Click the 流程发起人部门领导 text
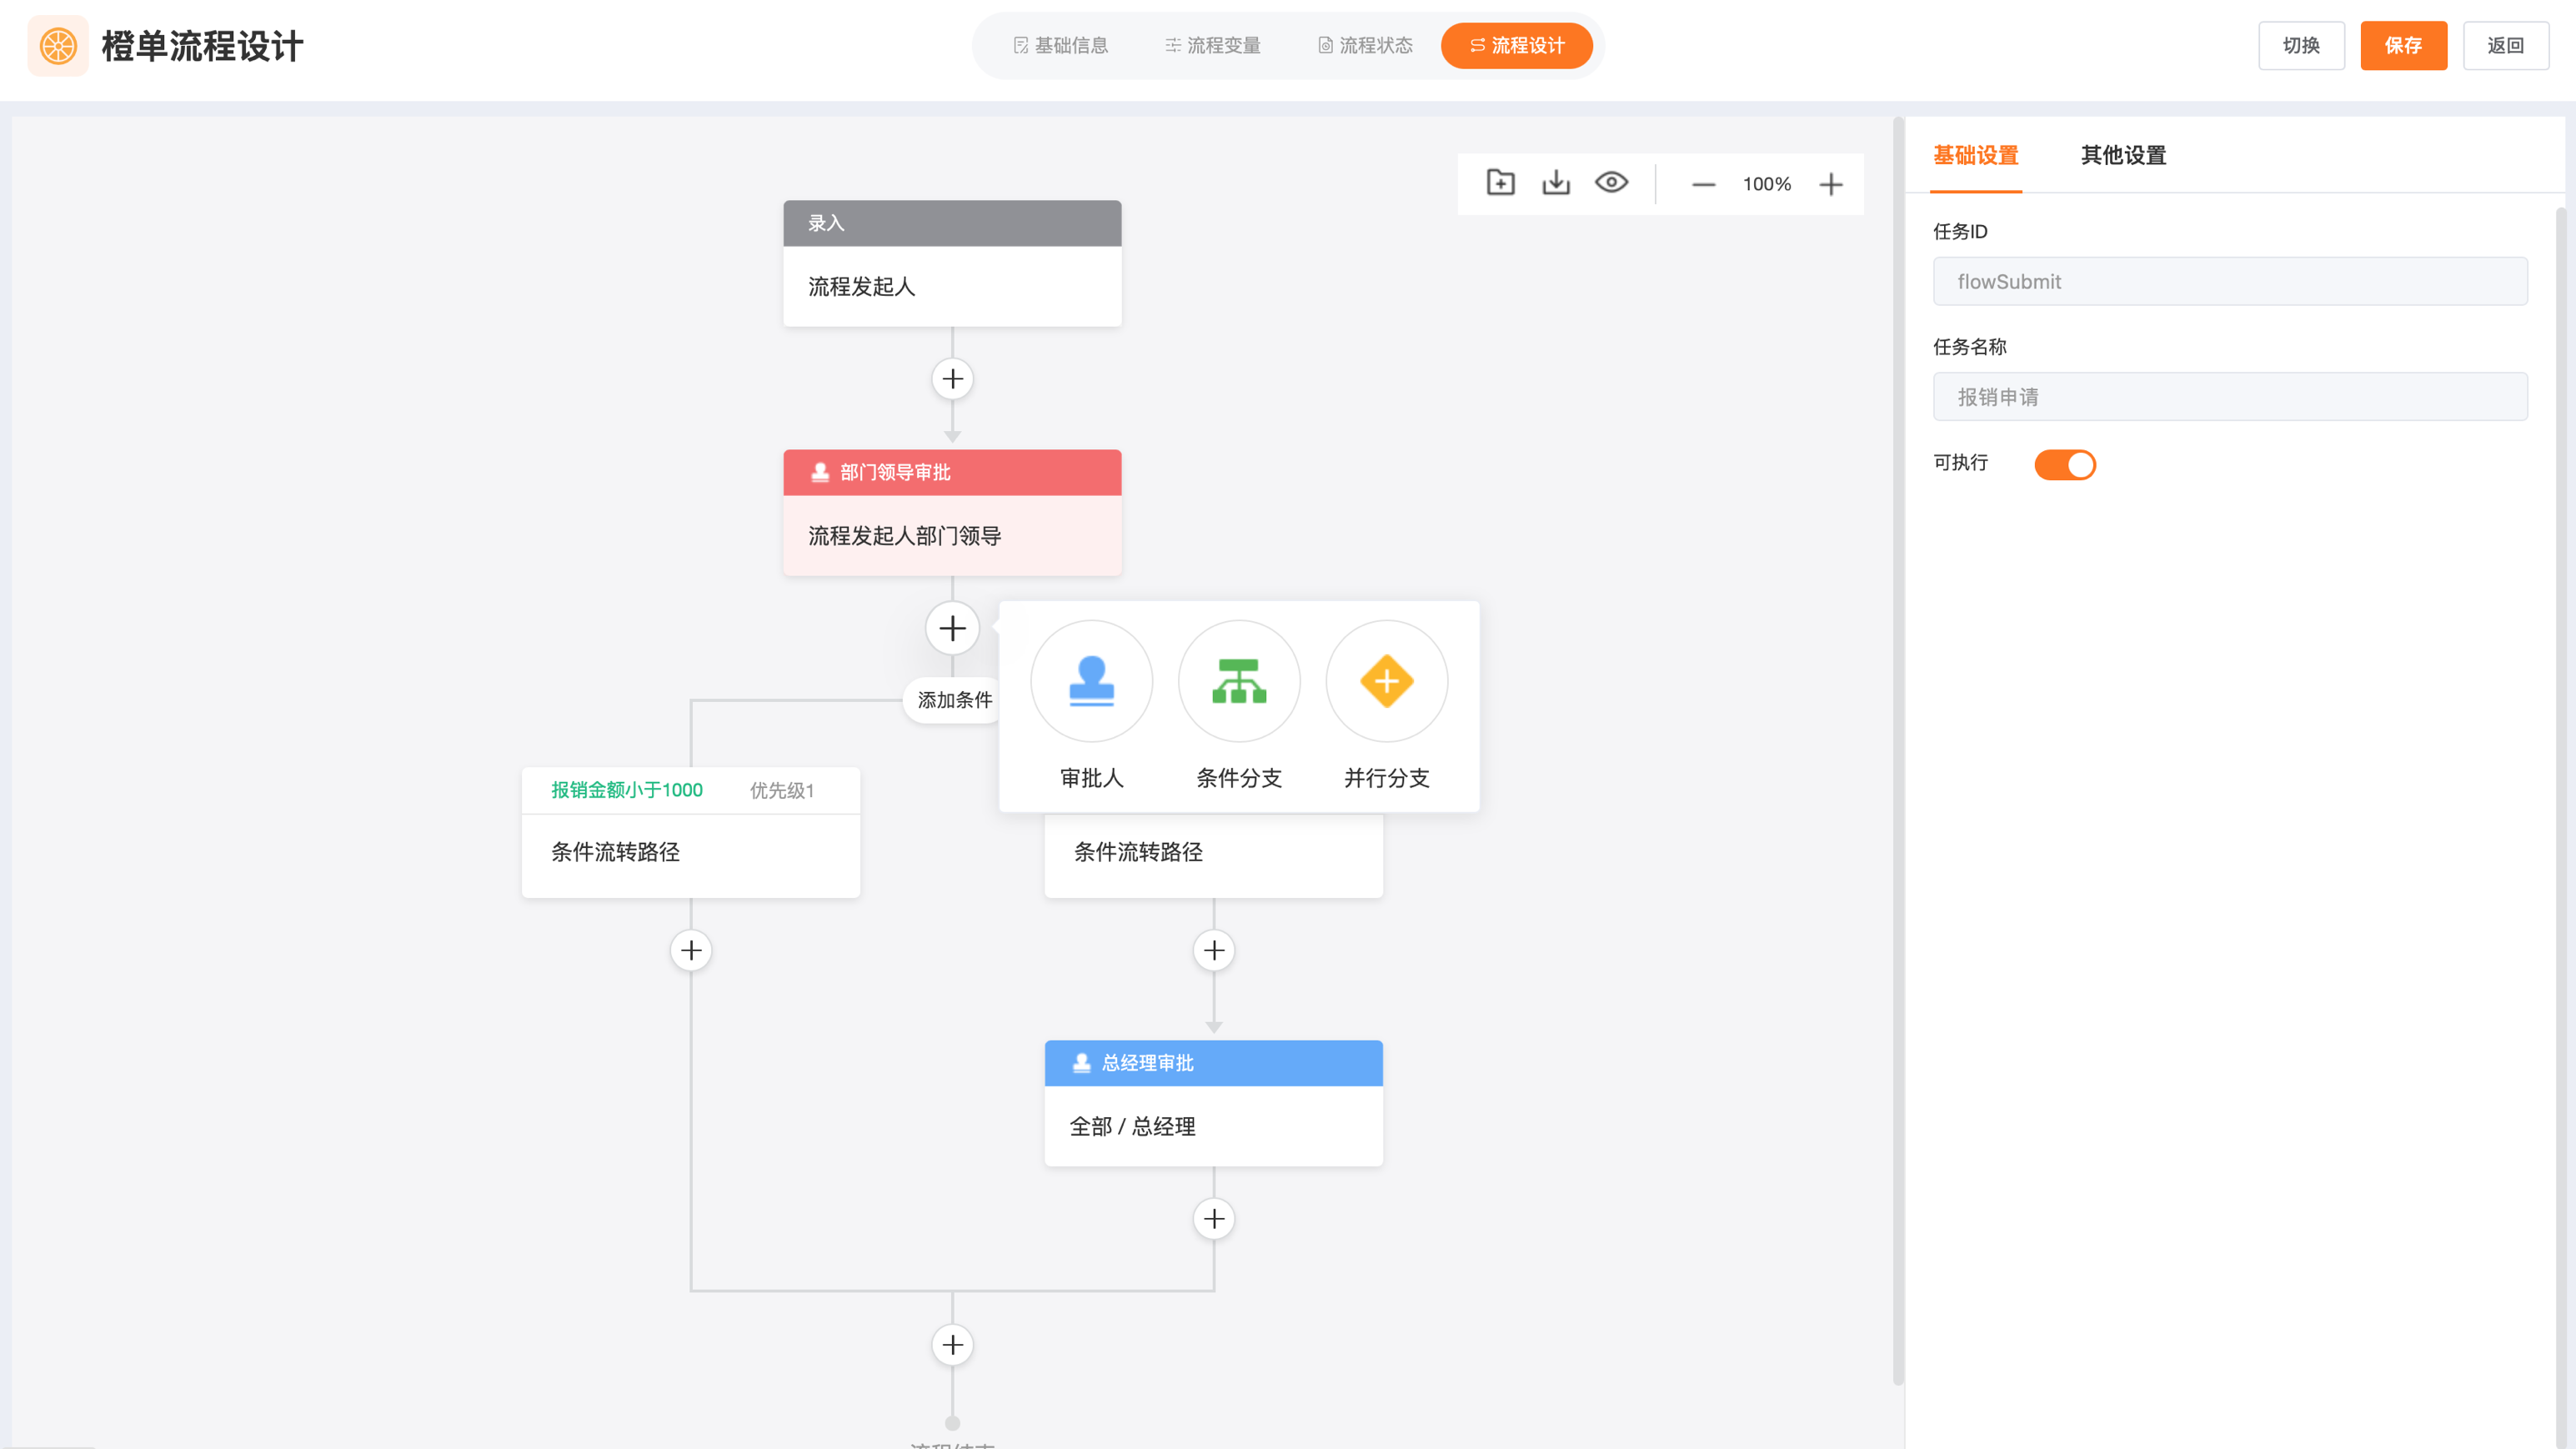Screen dimensions: 2576x1449 904,536
